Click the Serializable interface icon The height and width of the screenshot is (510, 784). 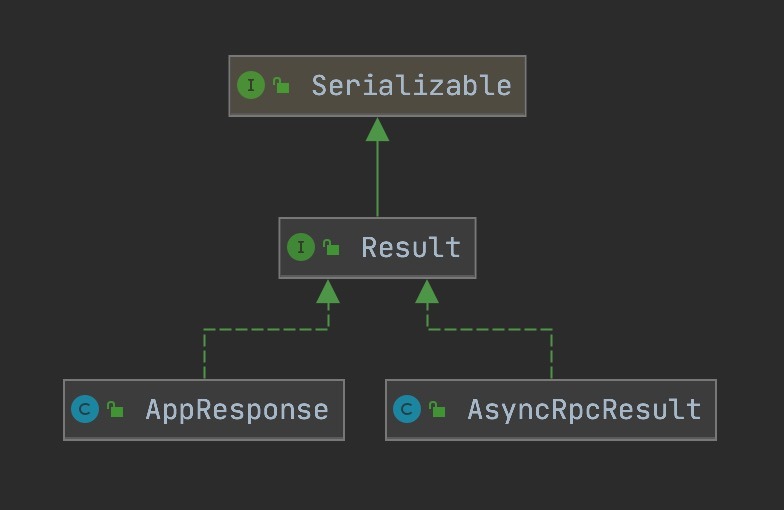point(250,86)
